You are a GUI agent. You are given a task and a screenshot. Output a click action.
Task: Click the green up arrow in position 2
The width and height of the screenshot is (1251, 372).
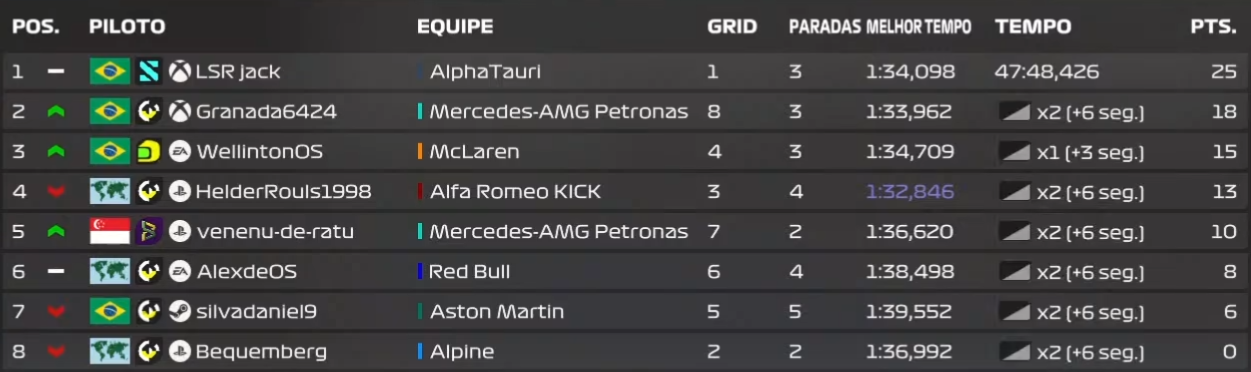[56, 112]
